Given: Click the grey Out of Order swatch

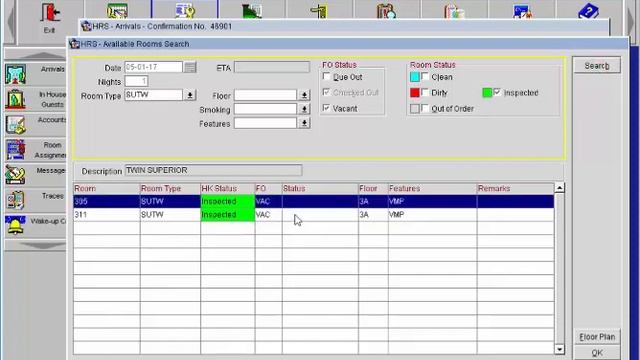Looking at the screenshot, I should 415,109.
